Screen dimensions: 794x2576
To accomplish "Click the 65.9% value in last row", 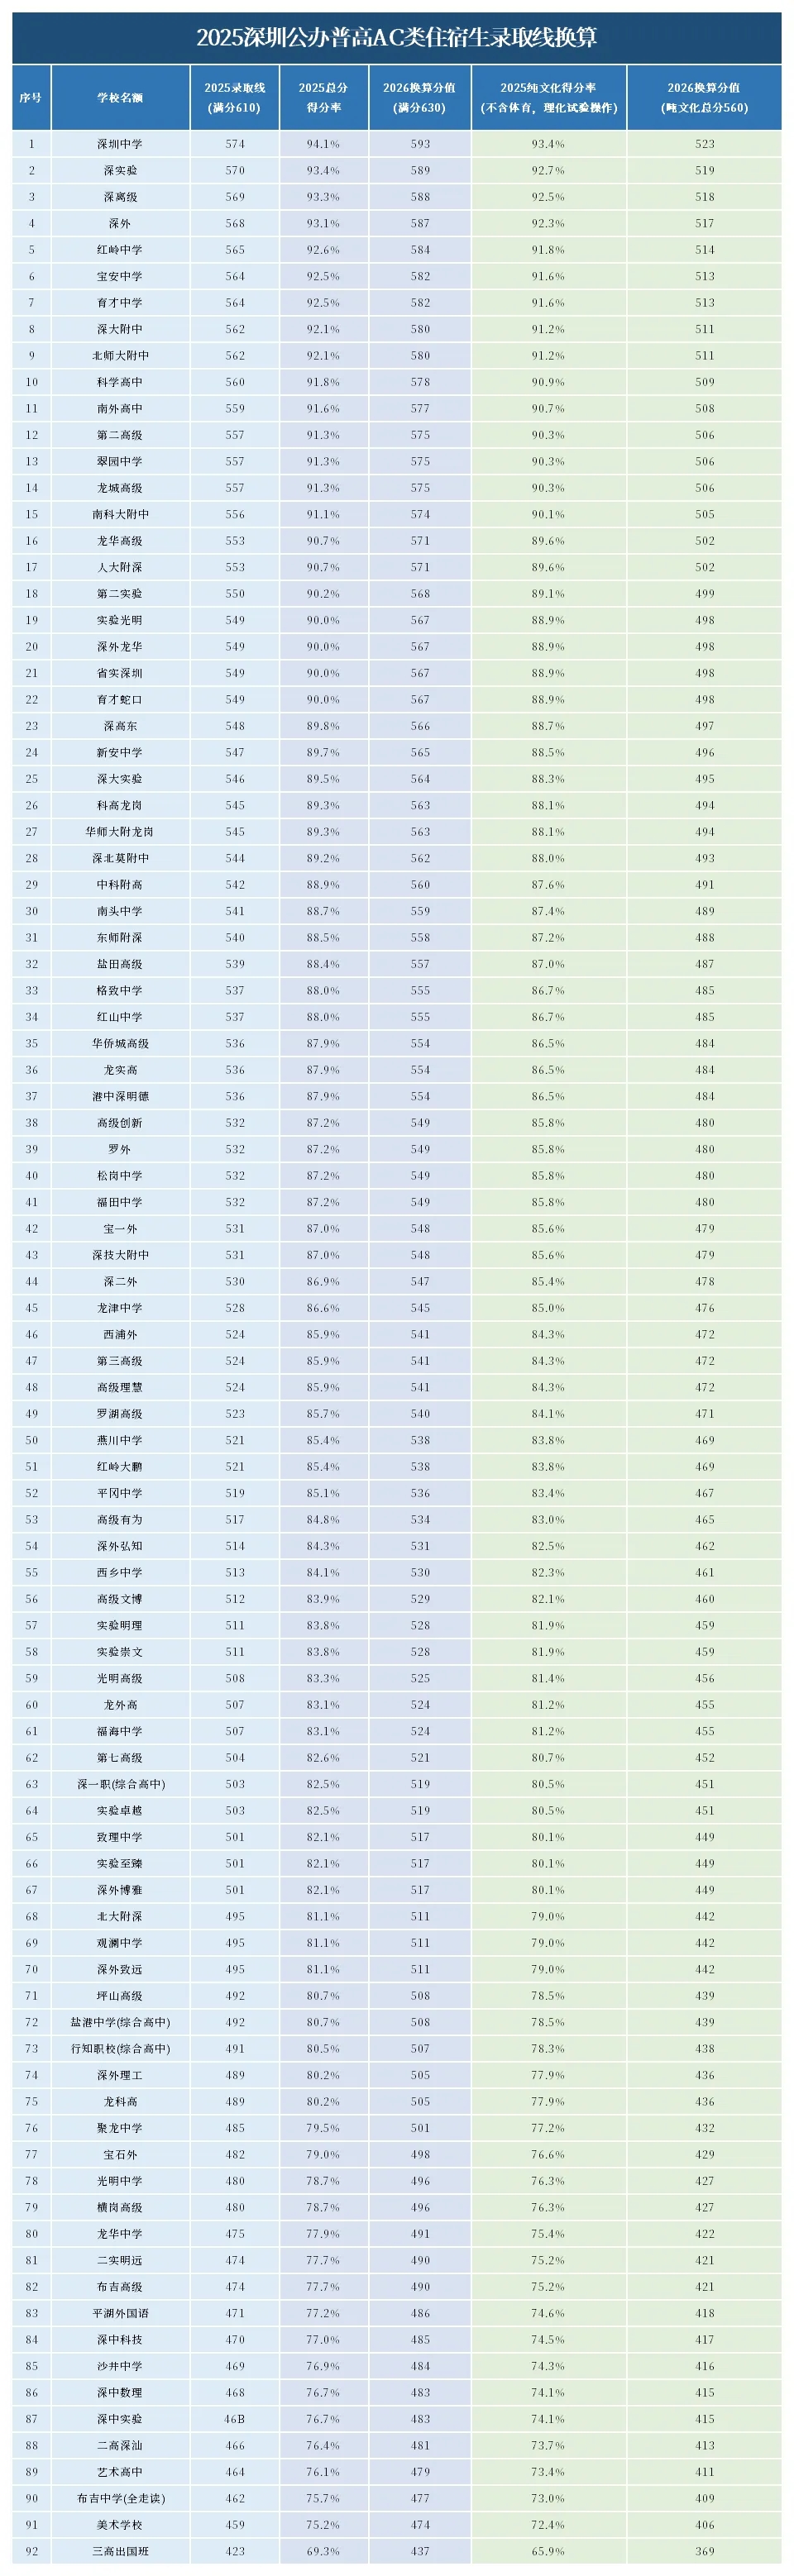I will coord(548,2551).
